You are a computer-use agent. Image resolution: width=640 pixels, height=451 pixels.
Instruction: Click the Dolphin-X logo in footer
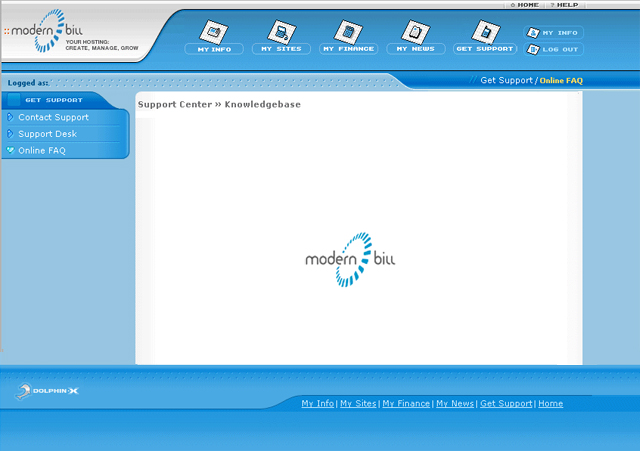point(47,391)
